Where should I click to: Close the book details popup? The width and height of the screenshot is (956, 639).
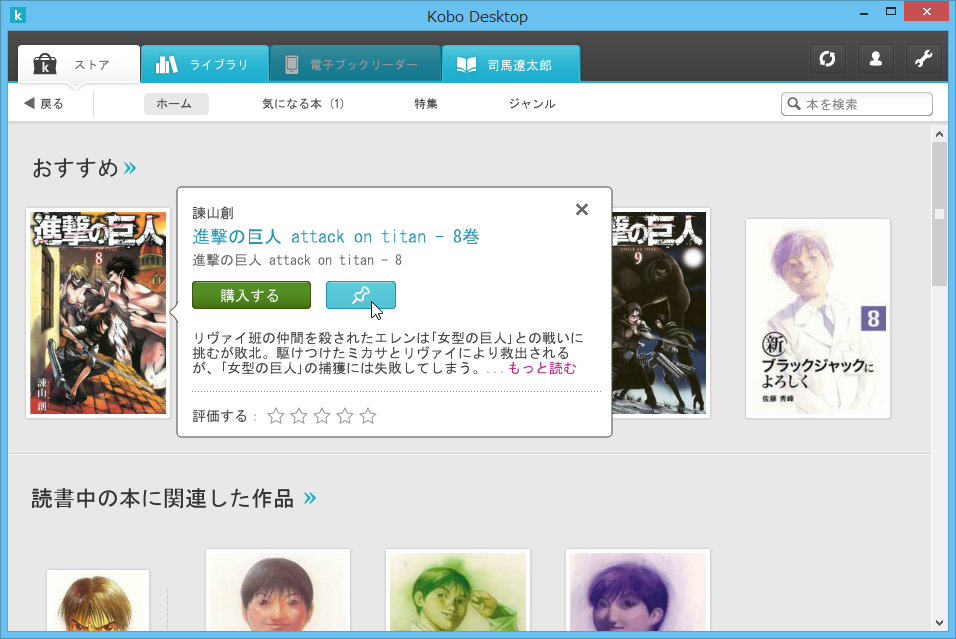(582, 210)
